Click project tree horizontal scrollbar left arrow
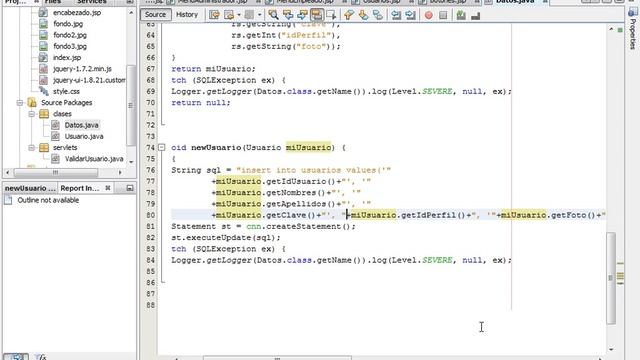Viewport: 640px width, 360px height. click(x=7, y=172)
